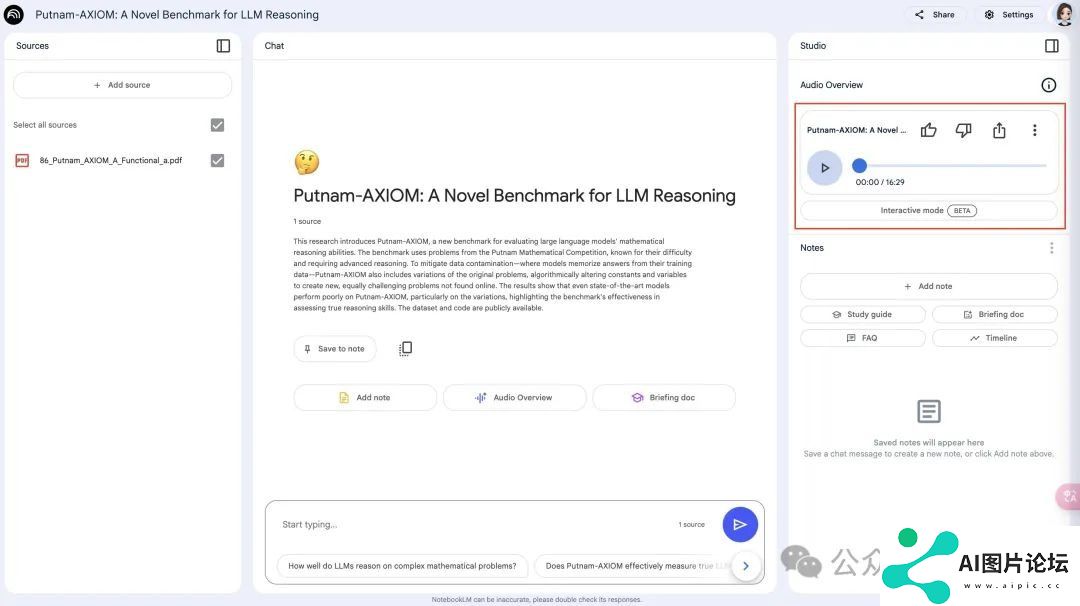Viewport: 1080px width, 606px height.
Task: Enable Interactive mode beta
Action: [928, 211]
